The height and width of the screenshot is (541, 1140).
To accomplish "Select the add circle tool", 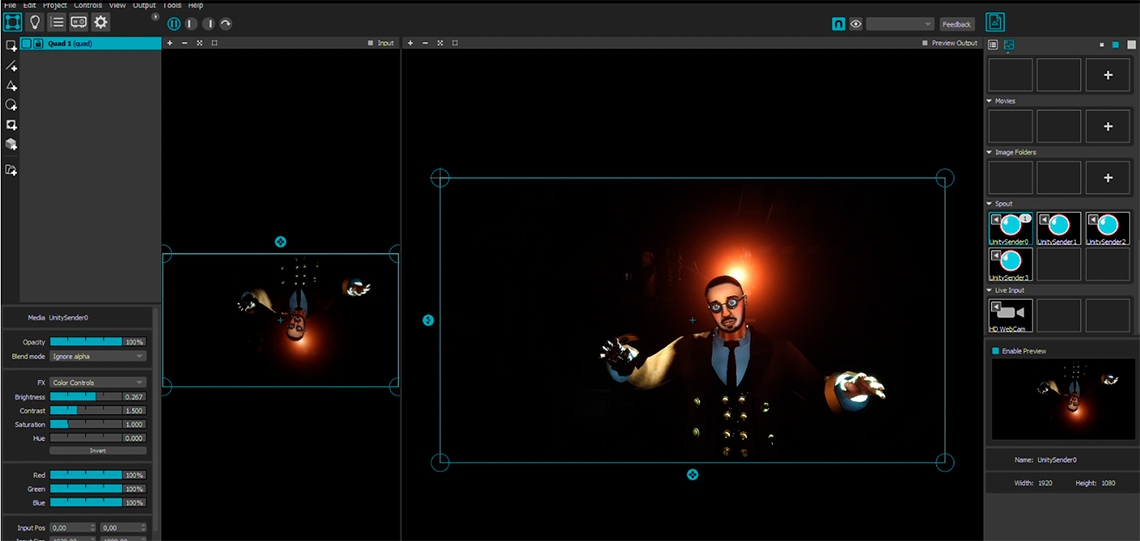I will pos(11,105).
